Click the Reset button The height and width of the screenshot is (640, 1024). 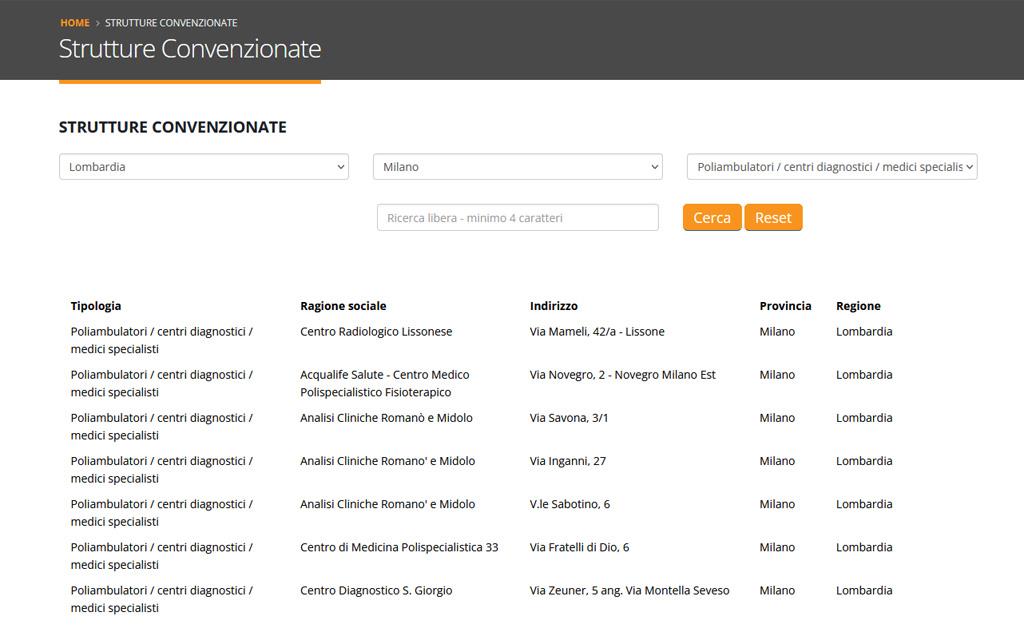(773, 217)
